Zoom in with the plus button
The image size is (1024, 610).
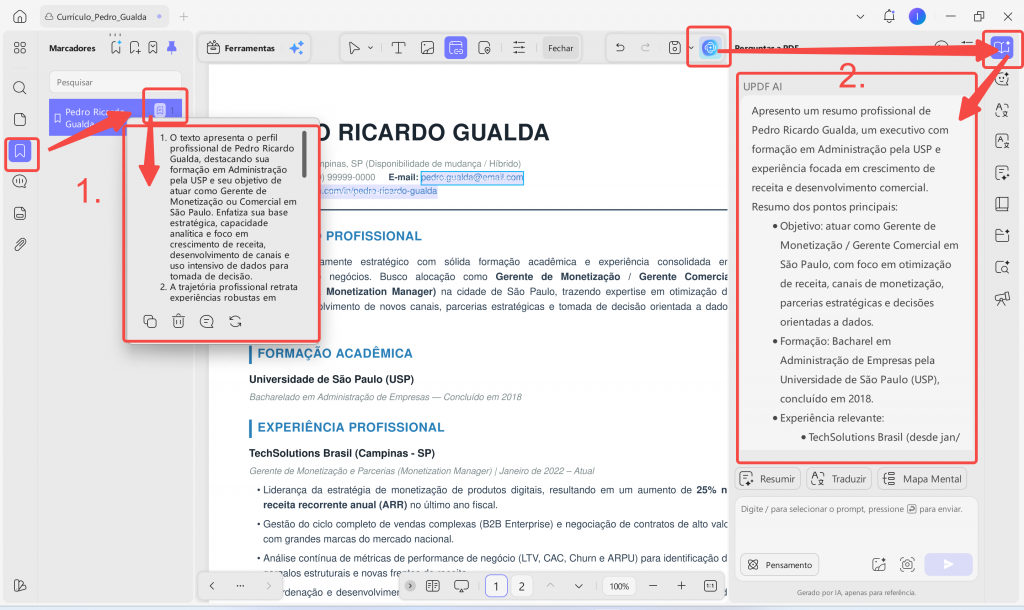coord(681,586)
